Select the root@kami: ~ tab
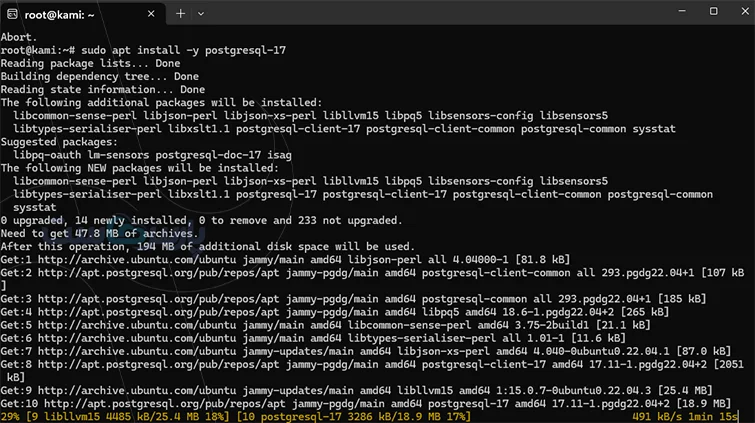755x423 pixels. 83,14
